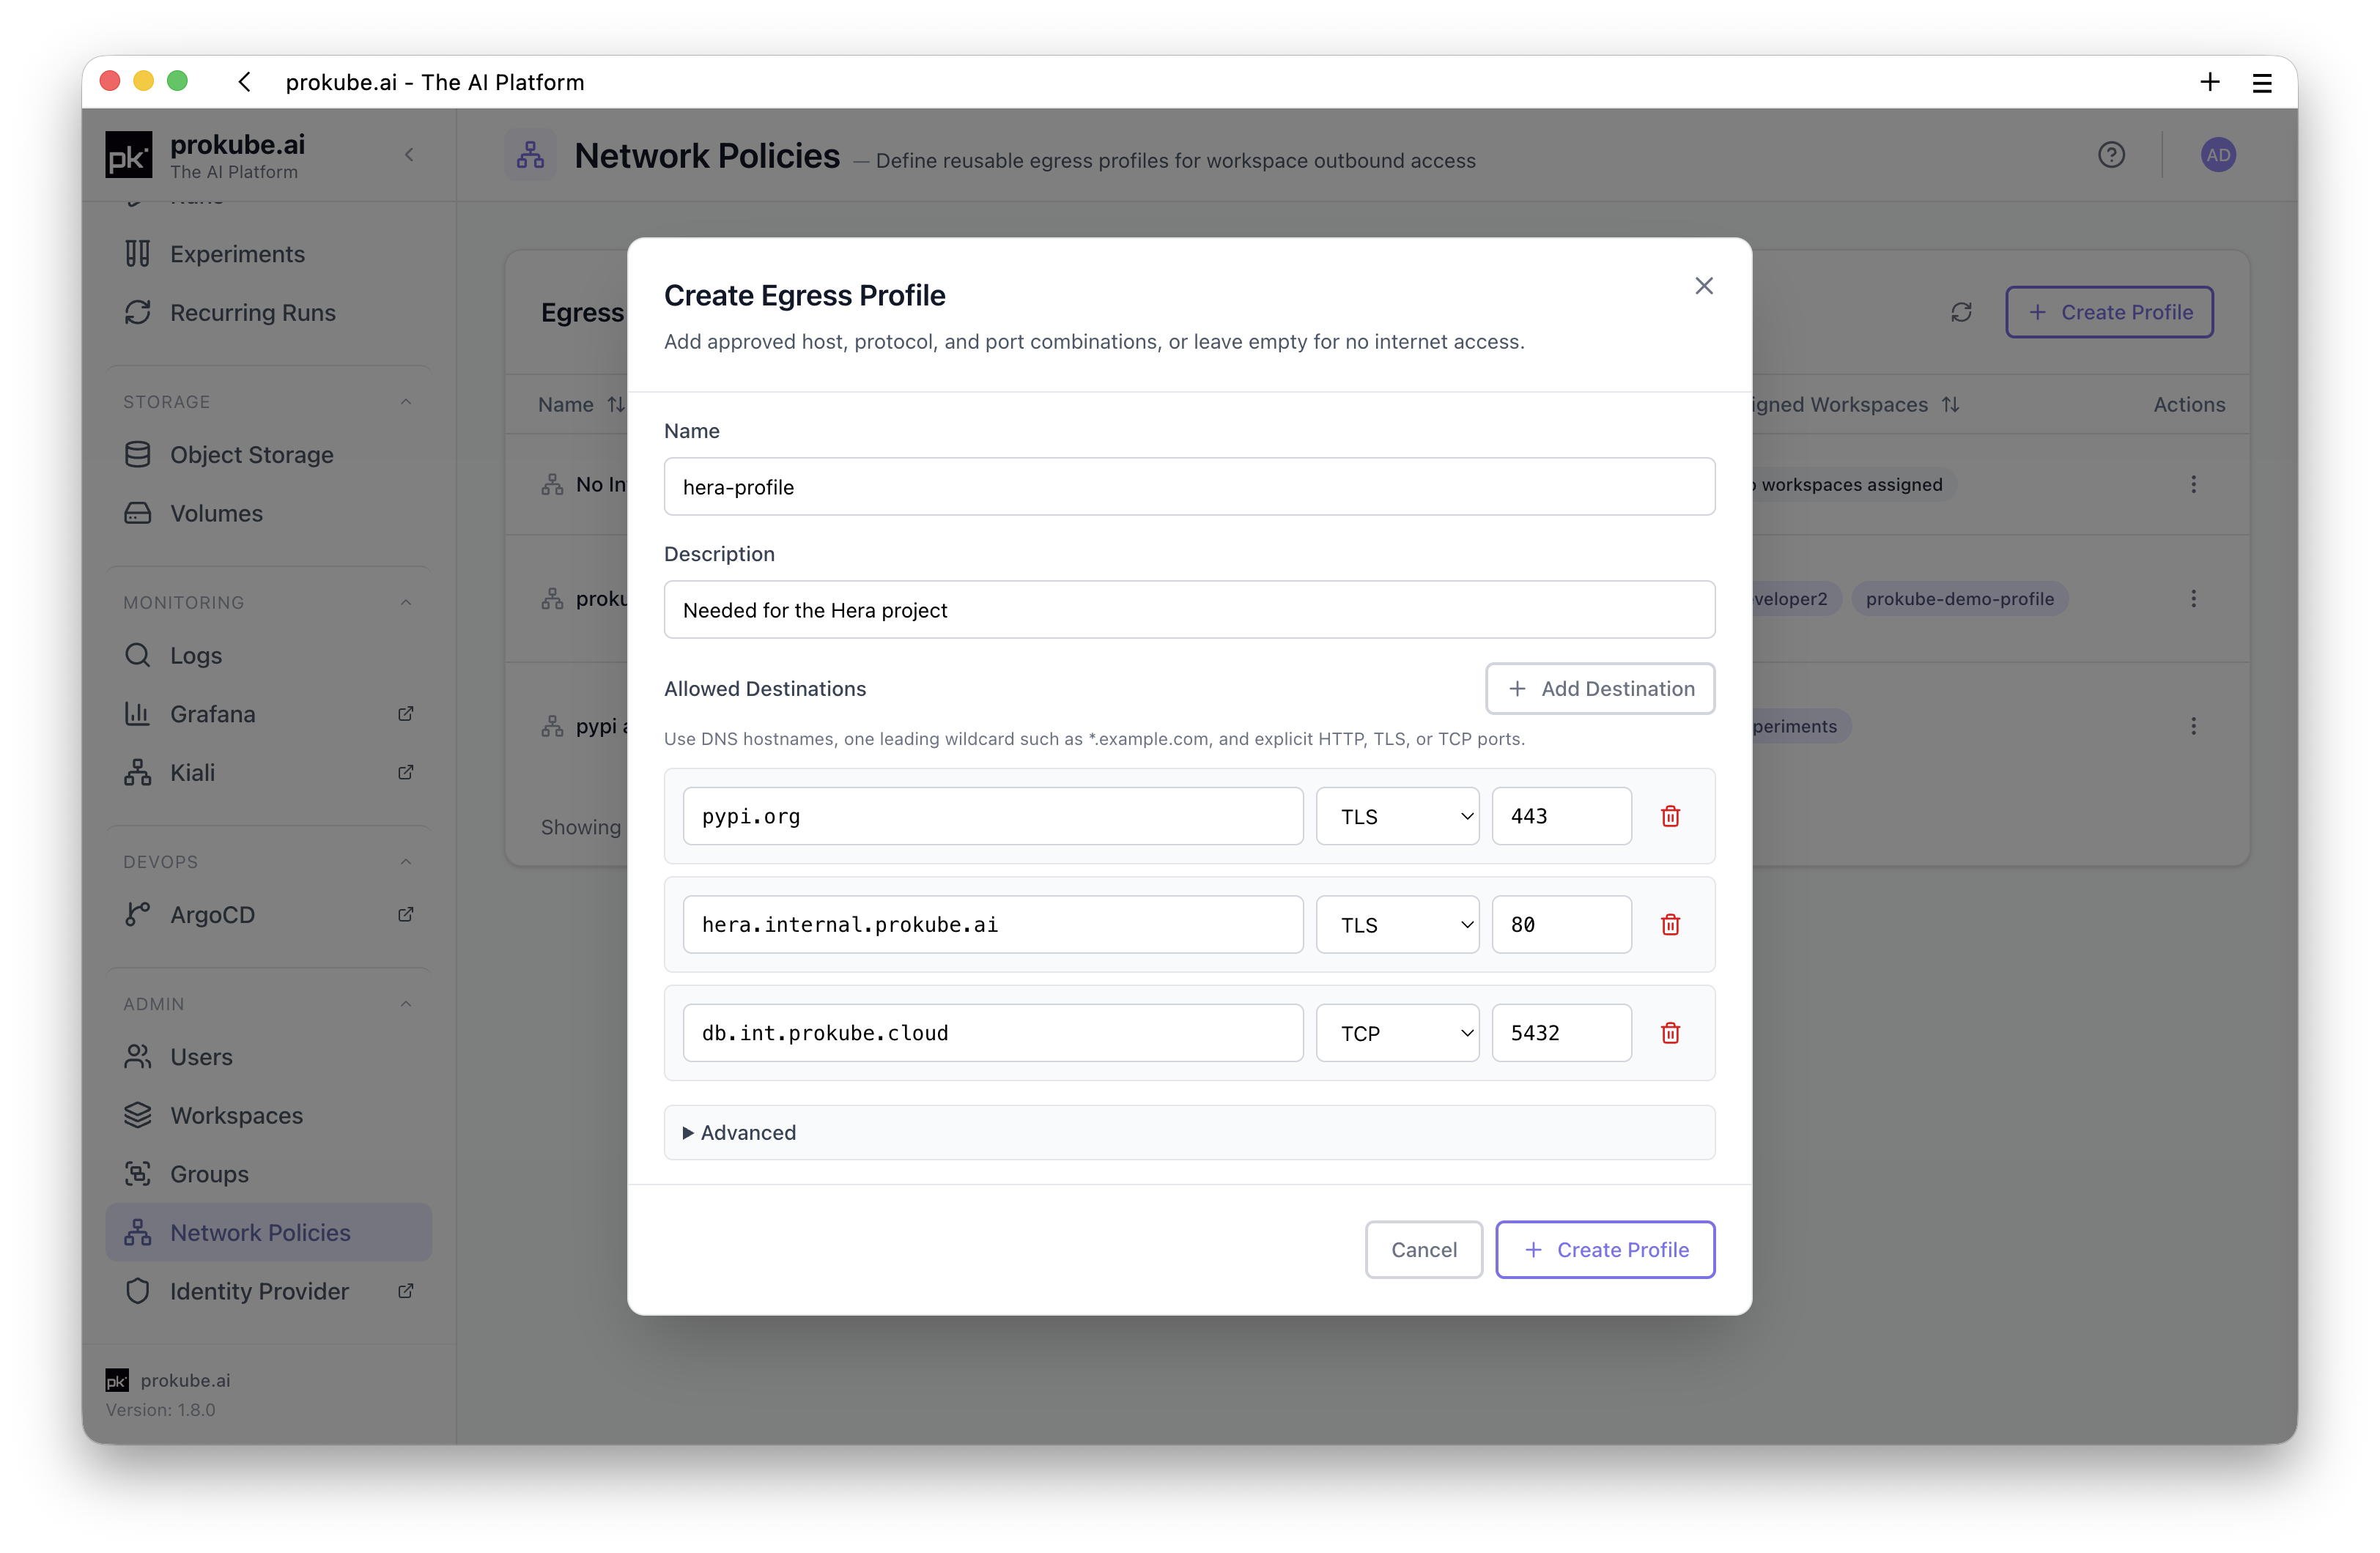Open Object Storage page
Screen dimensions: 2380x1553
[268, 455]
